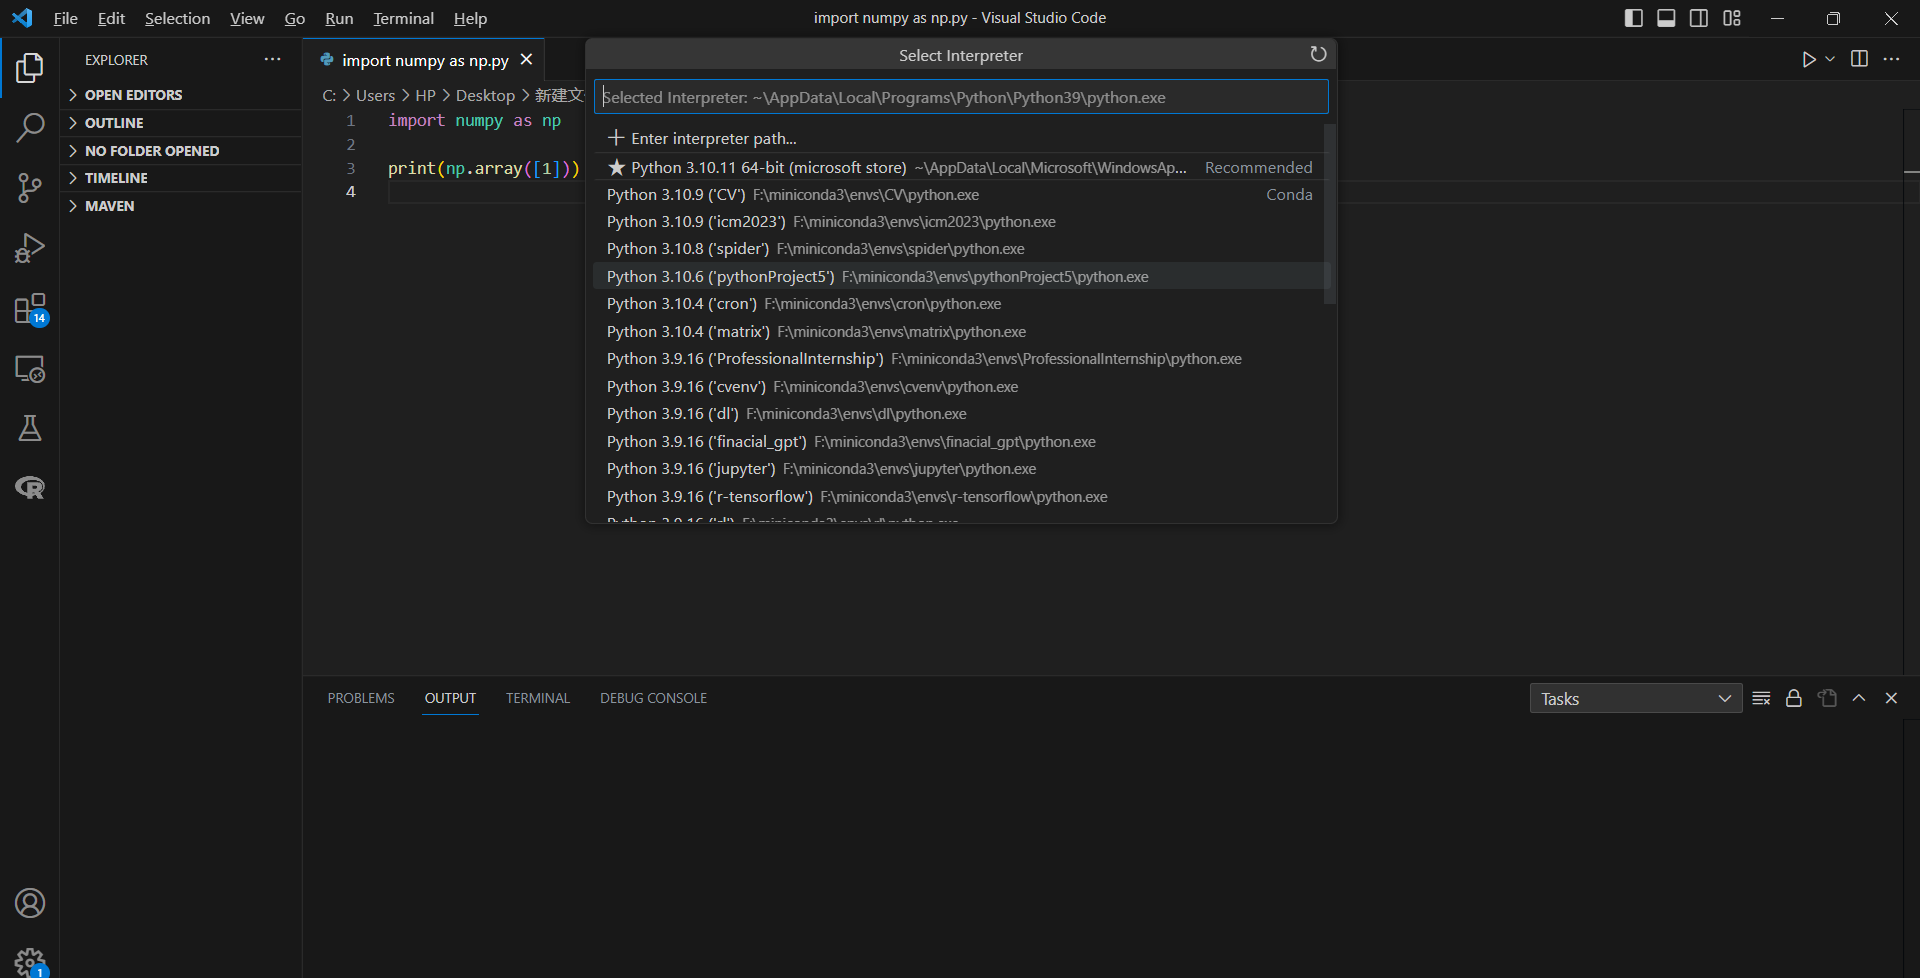The height and width of the screenshot is (978, 1920).
Task: Expand OPEN EDITORS section
Action: coord(180,95)
